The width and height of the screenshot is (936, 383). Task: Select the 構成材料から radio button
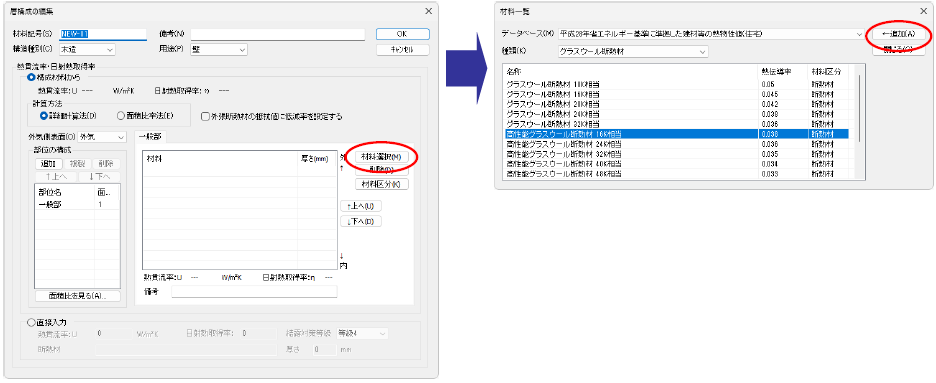click(31, 78)
